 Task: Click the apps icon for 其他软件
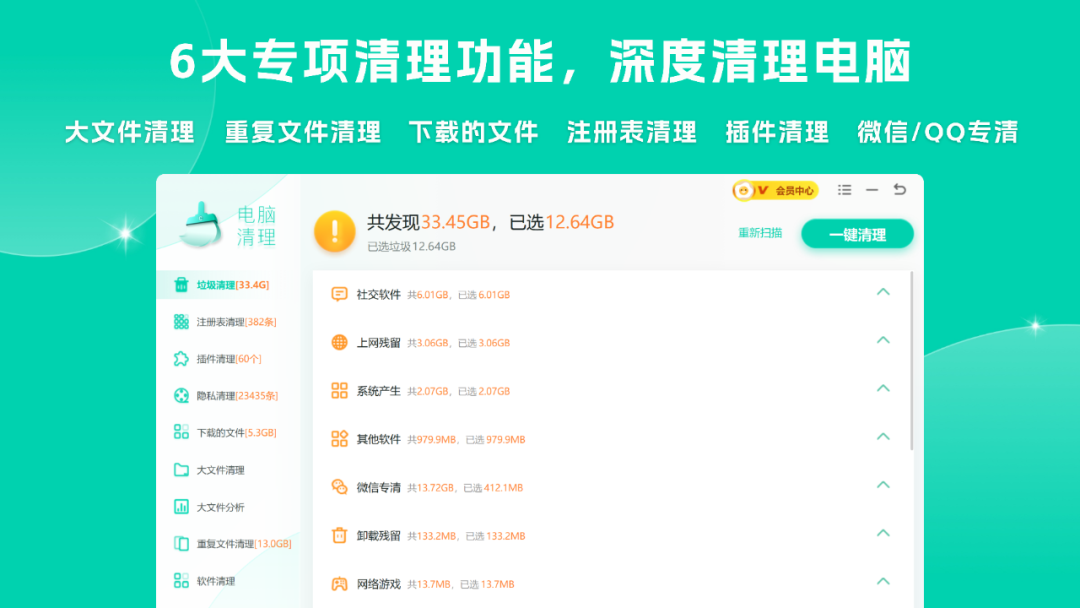point(339,439)
